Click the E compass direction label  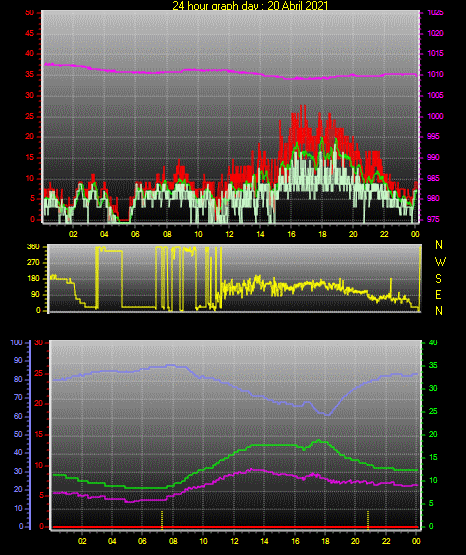coord(438,295)
